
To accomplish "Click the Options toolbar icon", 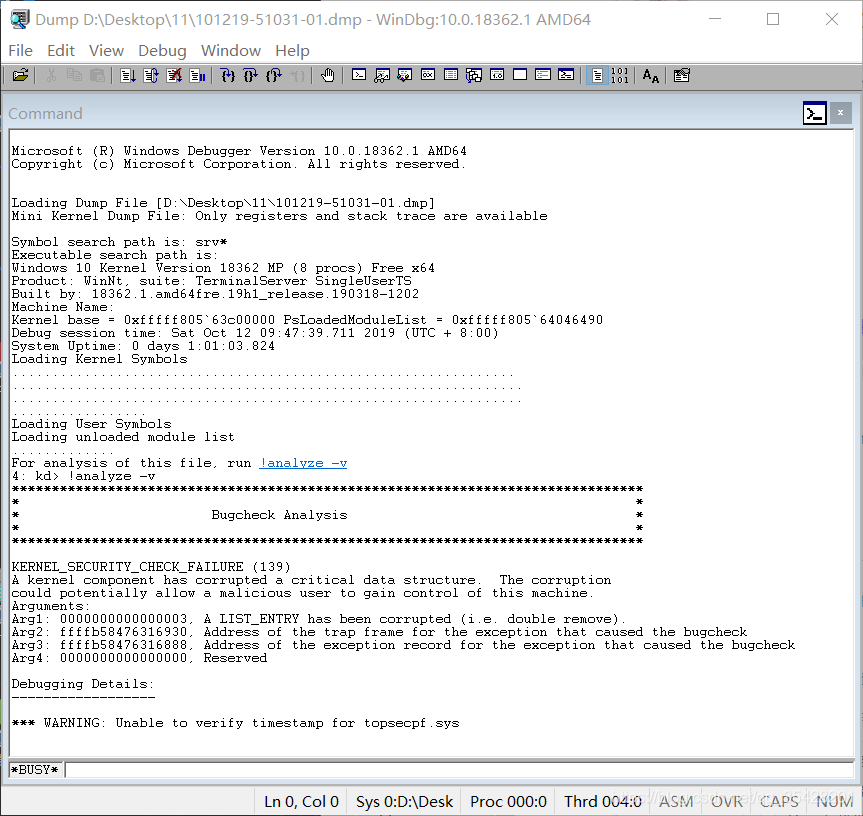I will coord(681,75).
